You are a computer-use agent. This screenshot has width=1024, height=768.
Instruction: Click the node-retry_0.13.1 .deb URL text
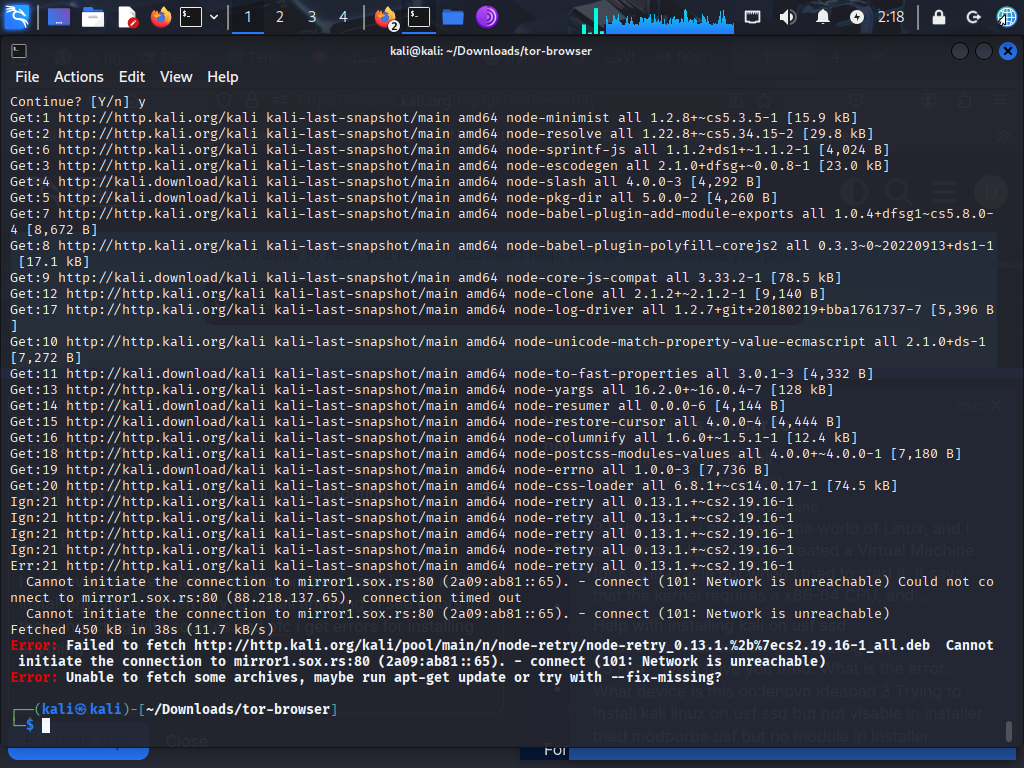(x=561, y=645)
